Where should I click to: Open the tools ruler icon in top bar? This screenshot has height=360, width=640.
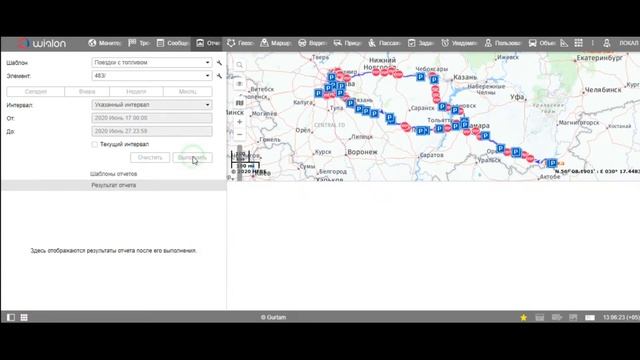point(564,43)
